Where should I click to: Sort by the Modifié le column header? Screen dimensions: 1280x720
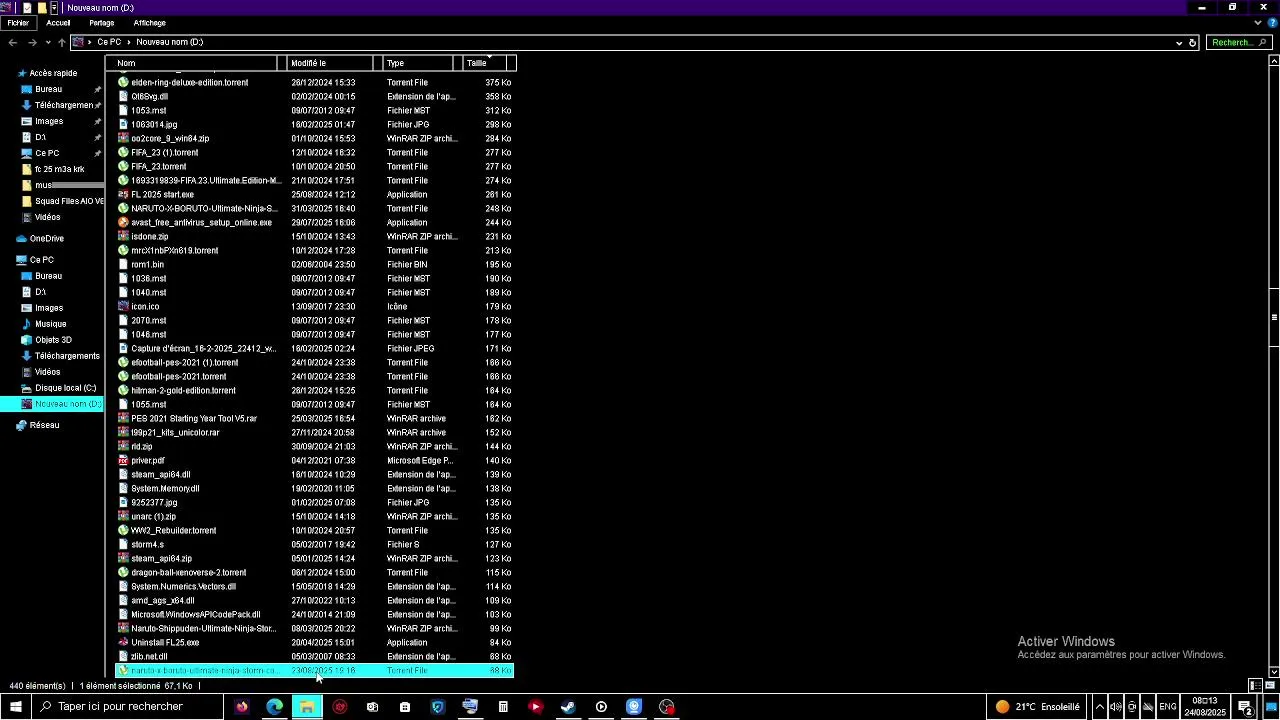[x=330, y=63]
